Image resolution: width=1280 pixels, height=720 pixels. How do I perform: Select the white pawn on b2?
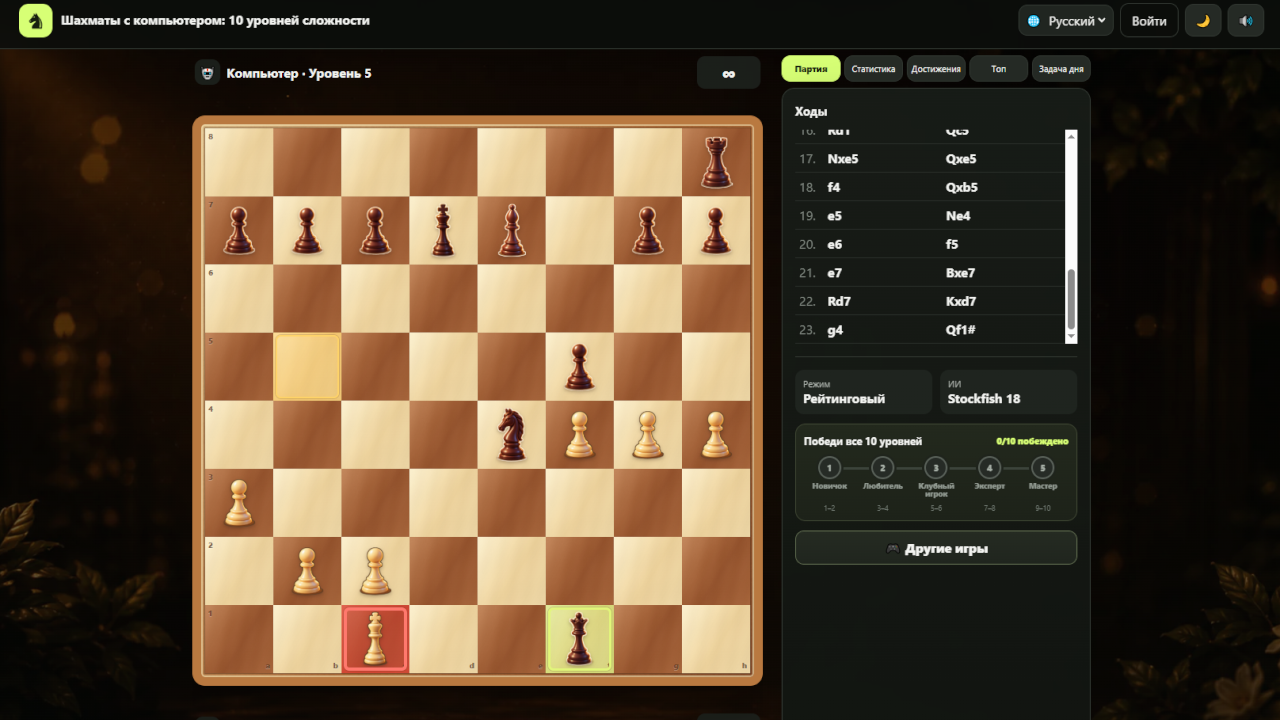307,571
